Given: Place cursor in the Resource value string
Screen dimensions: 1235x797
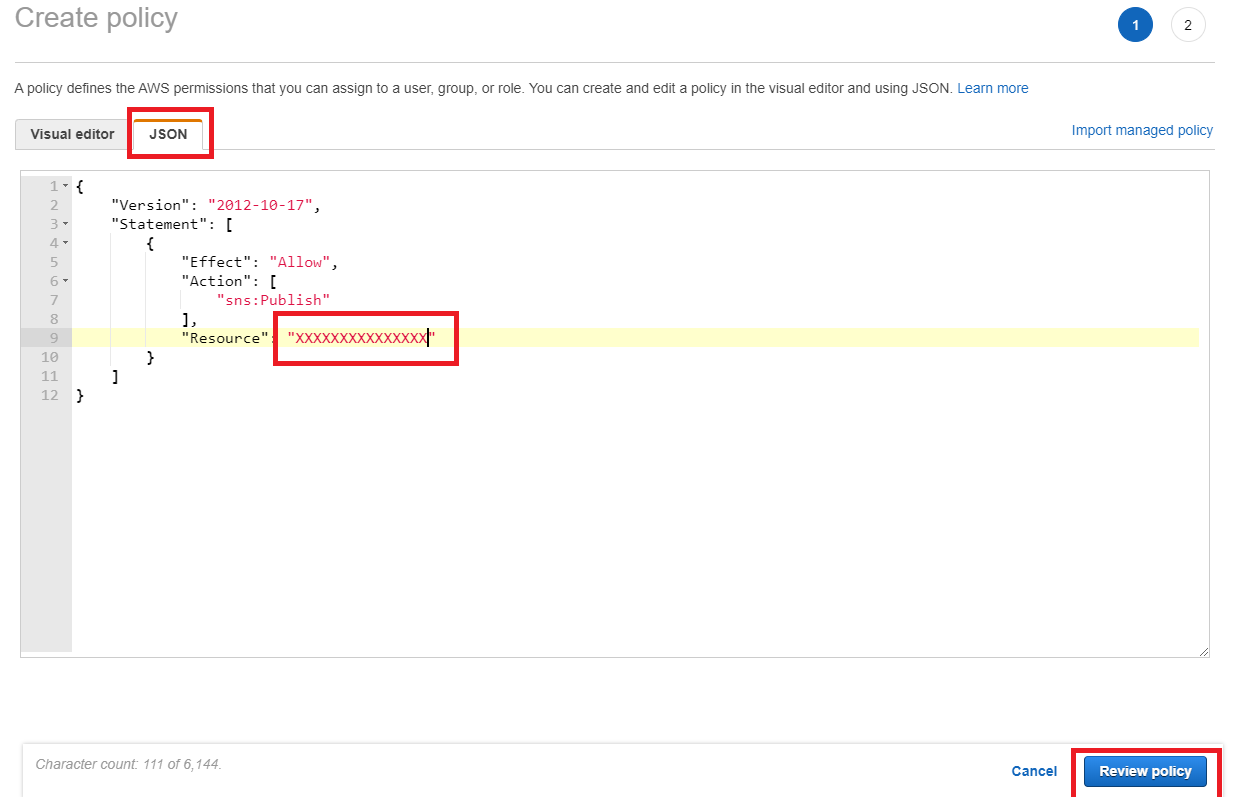Looking at the screenshot, I should (x=360, y=338).
